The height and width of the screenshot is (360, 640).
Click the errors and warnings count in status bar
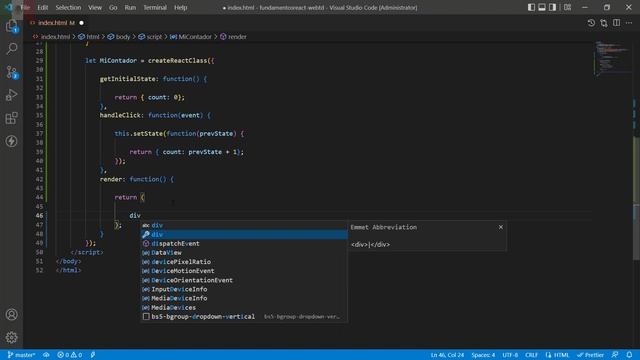click(69, 355)
